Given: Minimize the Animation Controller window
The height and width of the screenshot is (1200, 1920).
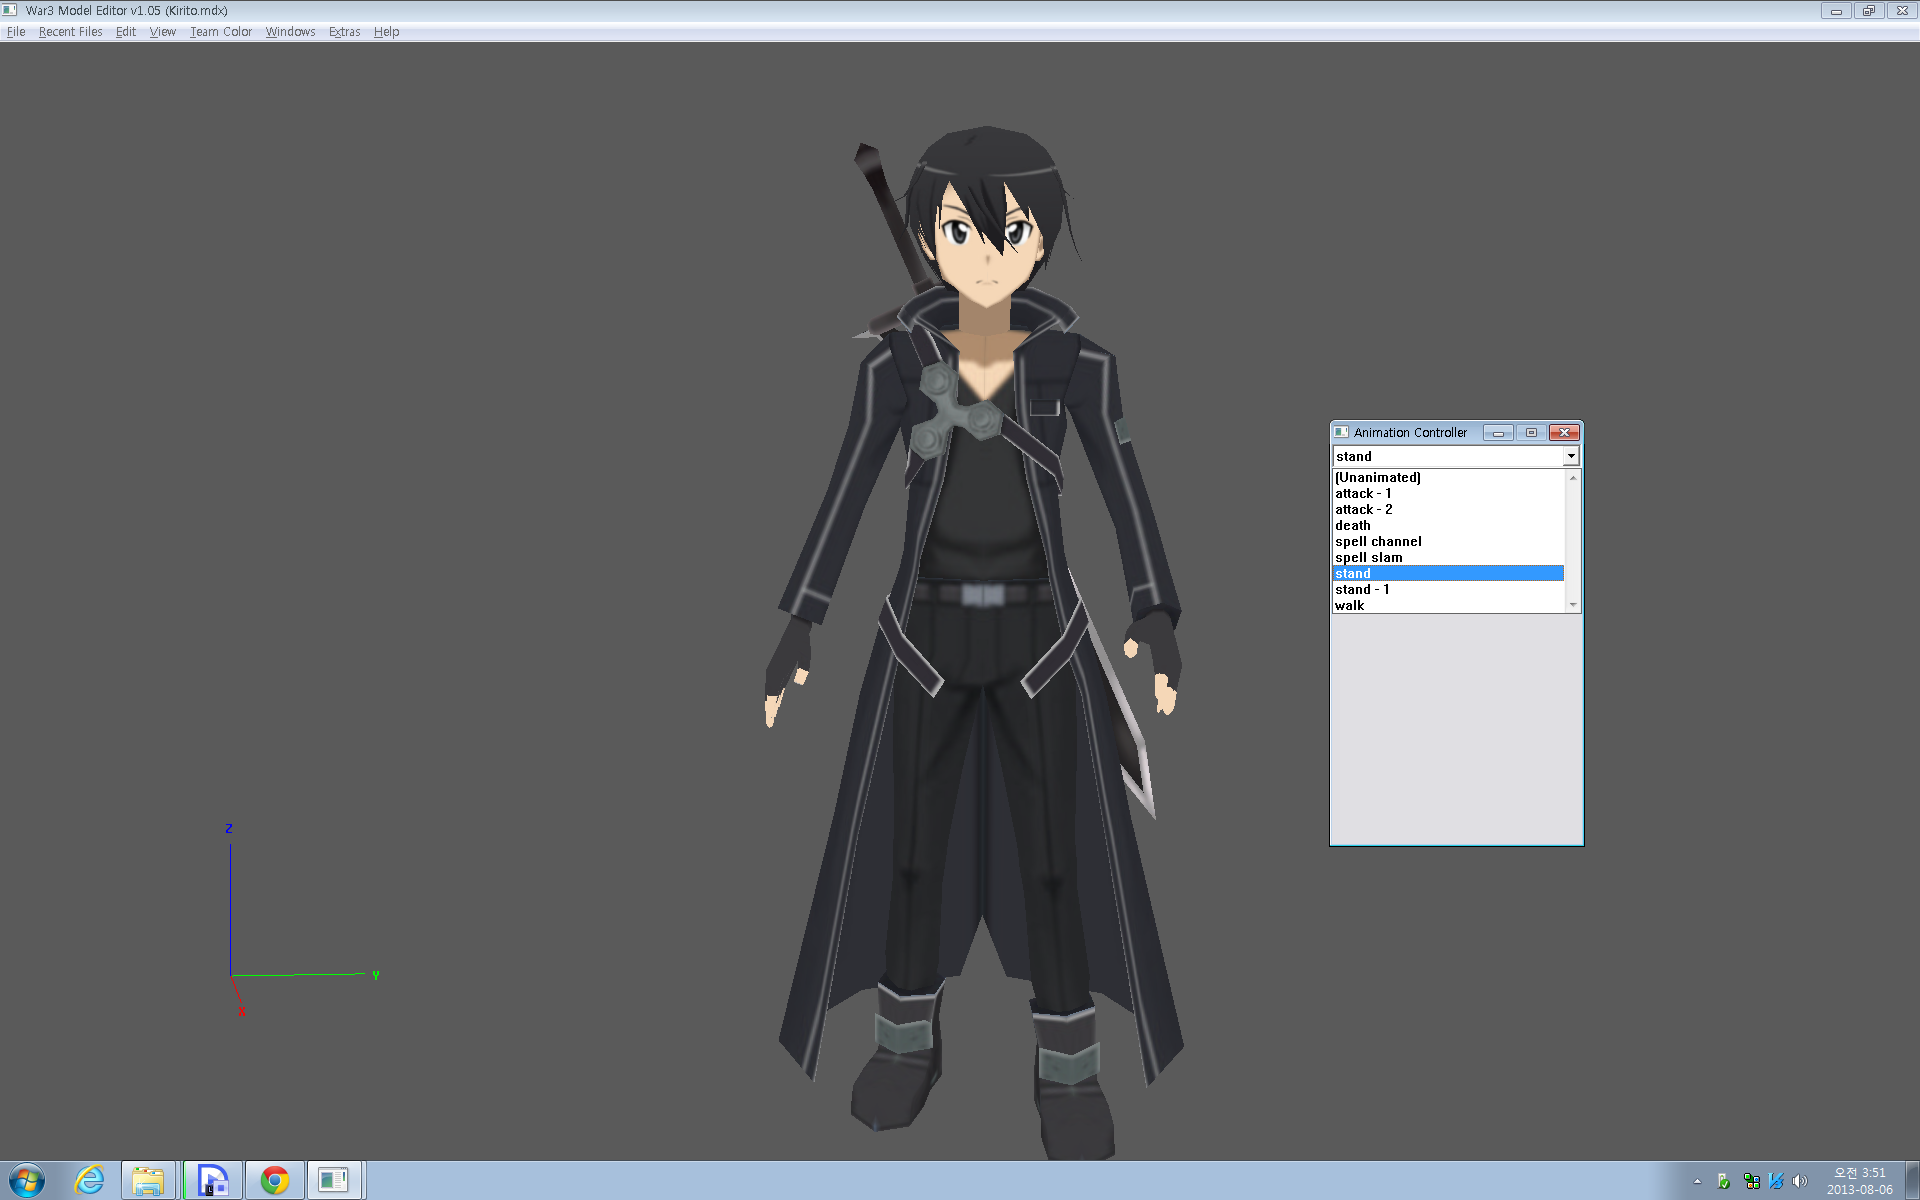Looking at the screenshot, I should pyautogui.click(x=1498, y=432).
